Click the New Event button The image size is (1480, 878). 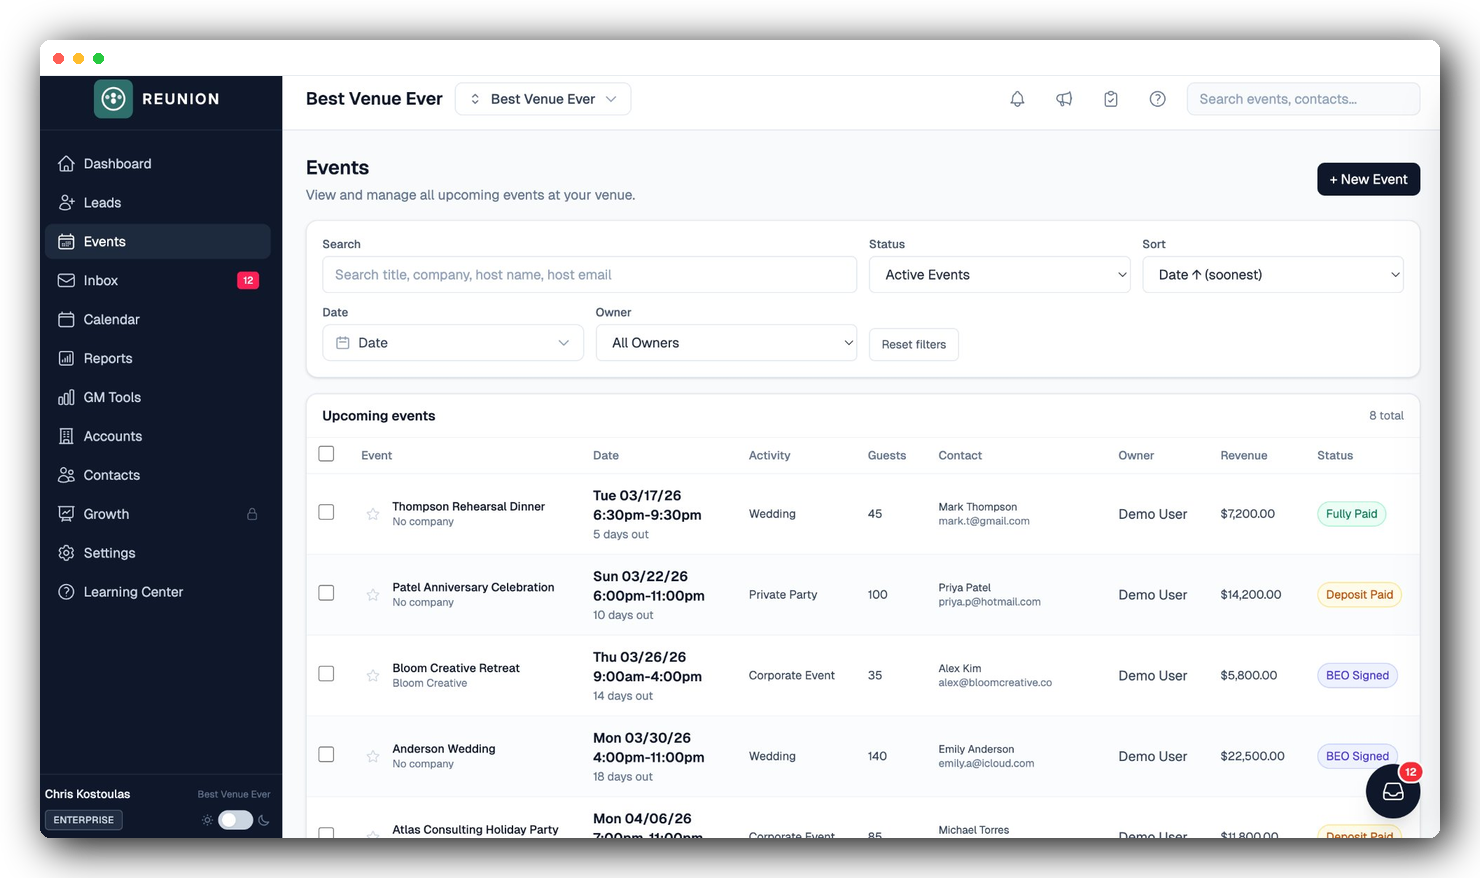point(1368,179)
